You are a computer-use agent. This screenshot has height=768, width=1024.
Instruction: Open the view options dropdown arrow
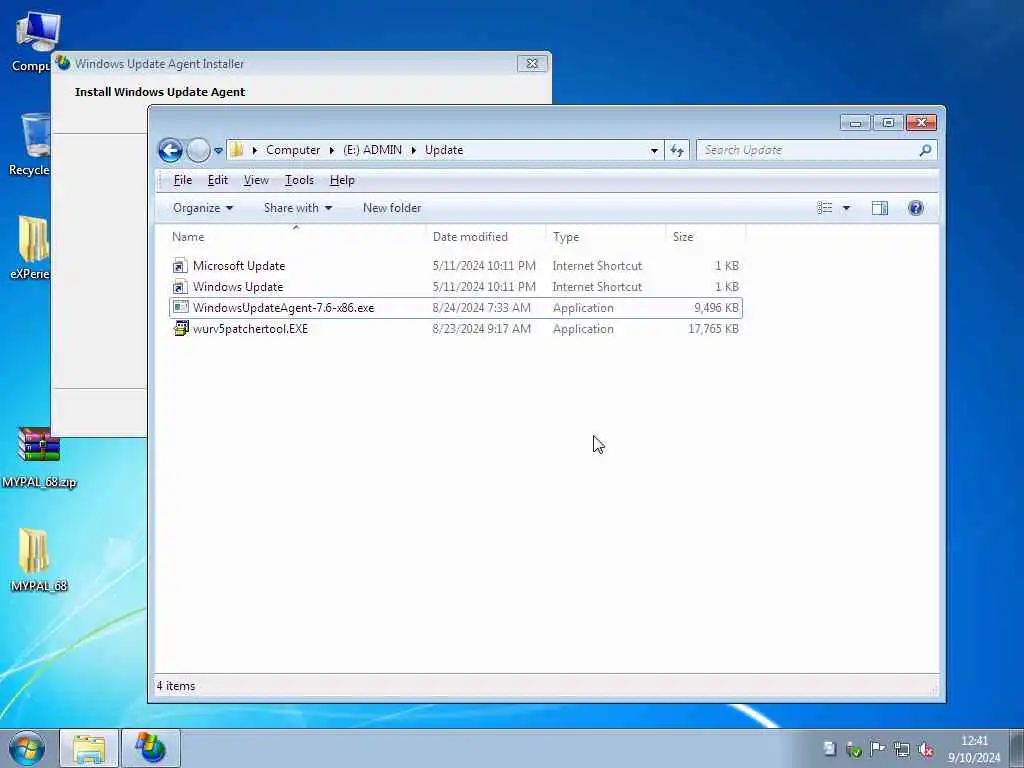pyautogui.click(x=846, y=208)
